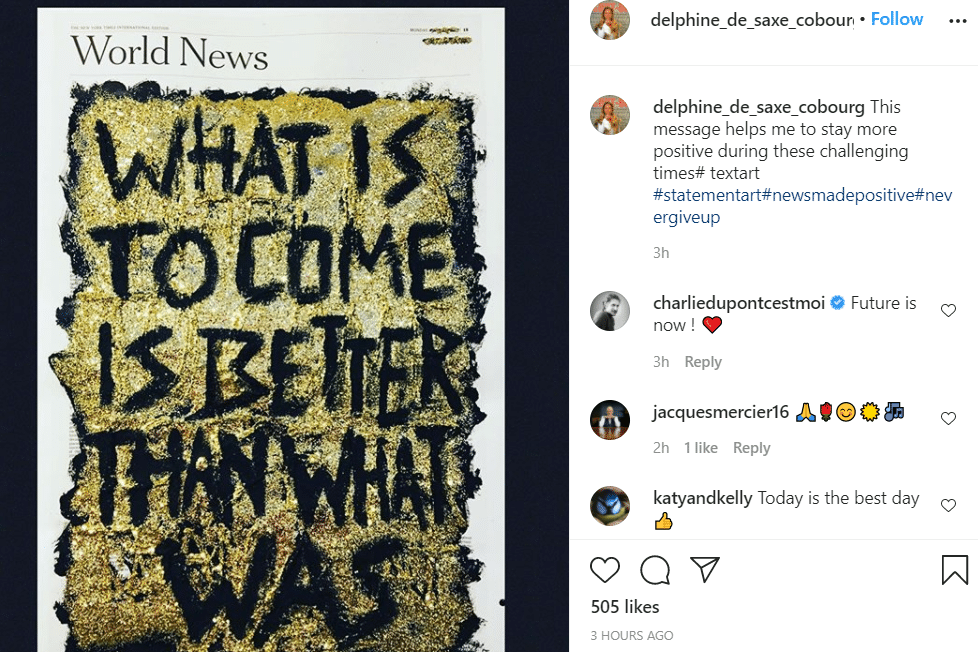
Task: Open katyandkelly's profile avatar
Action: click(609, 505)
